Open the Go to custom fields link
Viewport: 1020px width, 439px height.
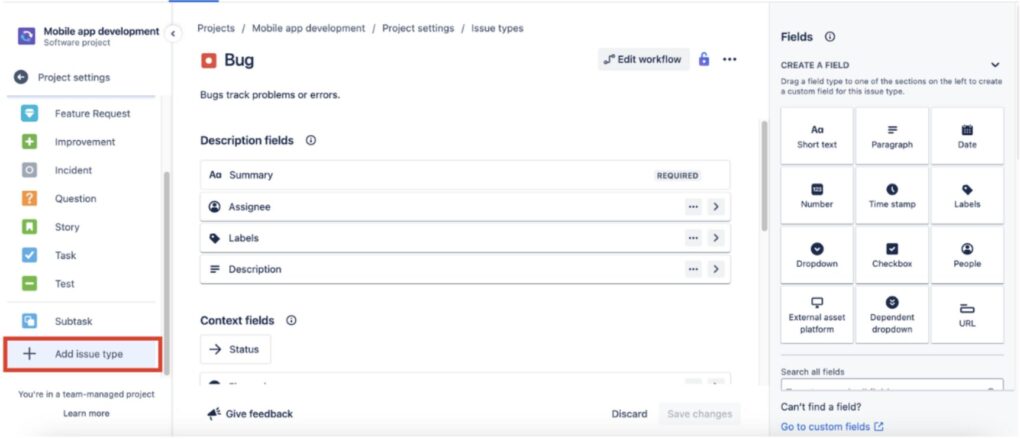pos(832,427)
